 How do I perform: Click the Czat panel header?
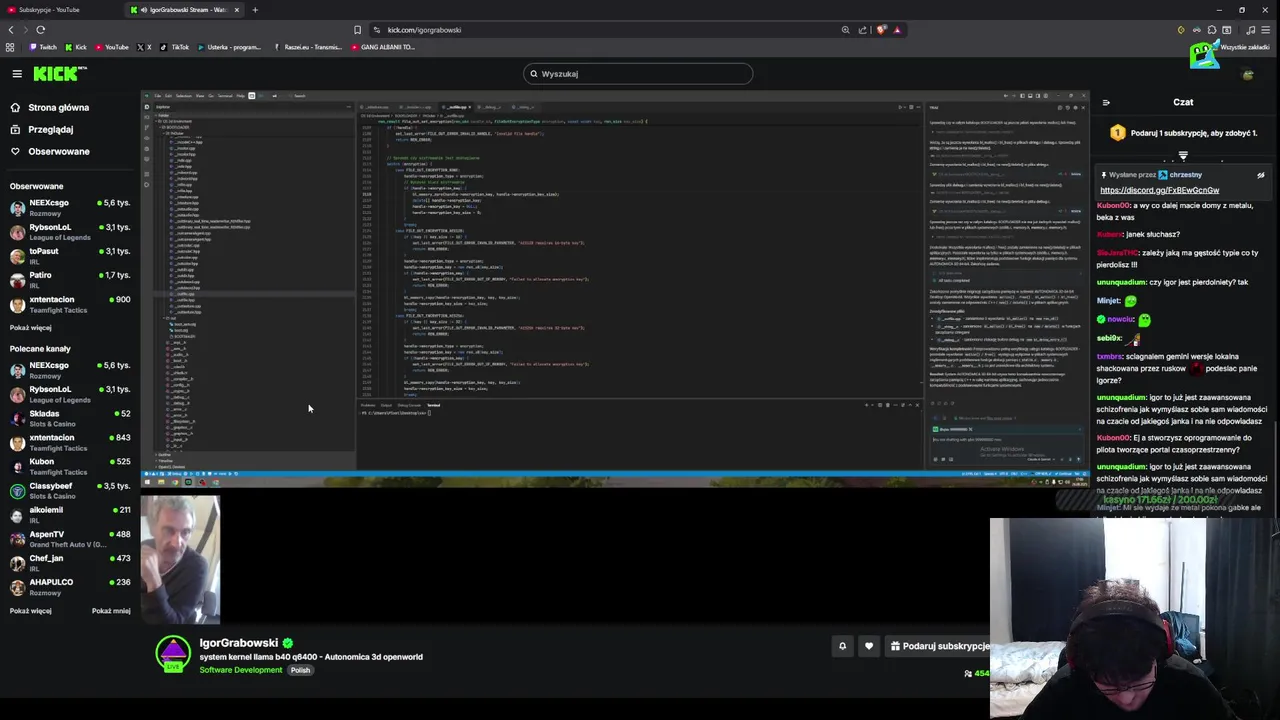pyautogui.click(x=1183, y=102)
